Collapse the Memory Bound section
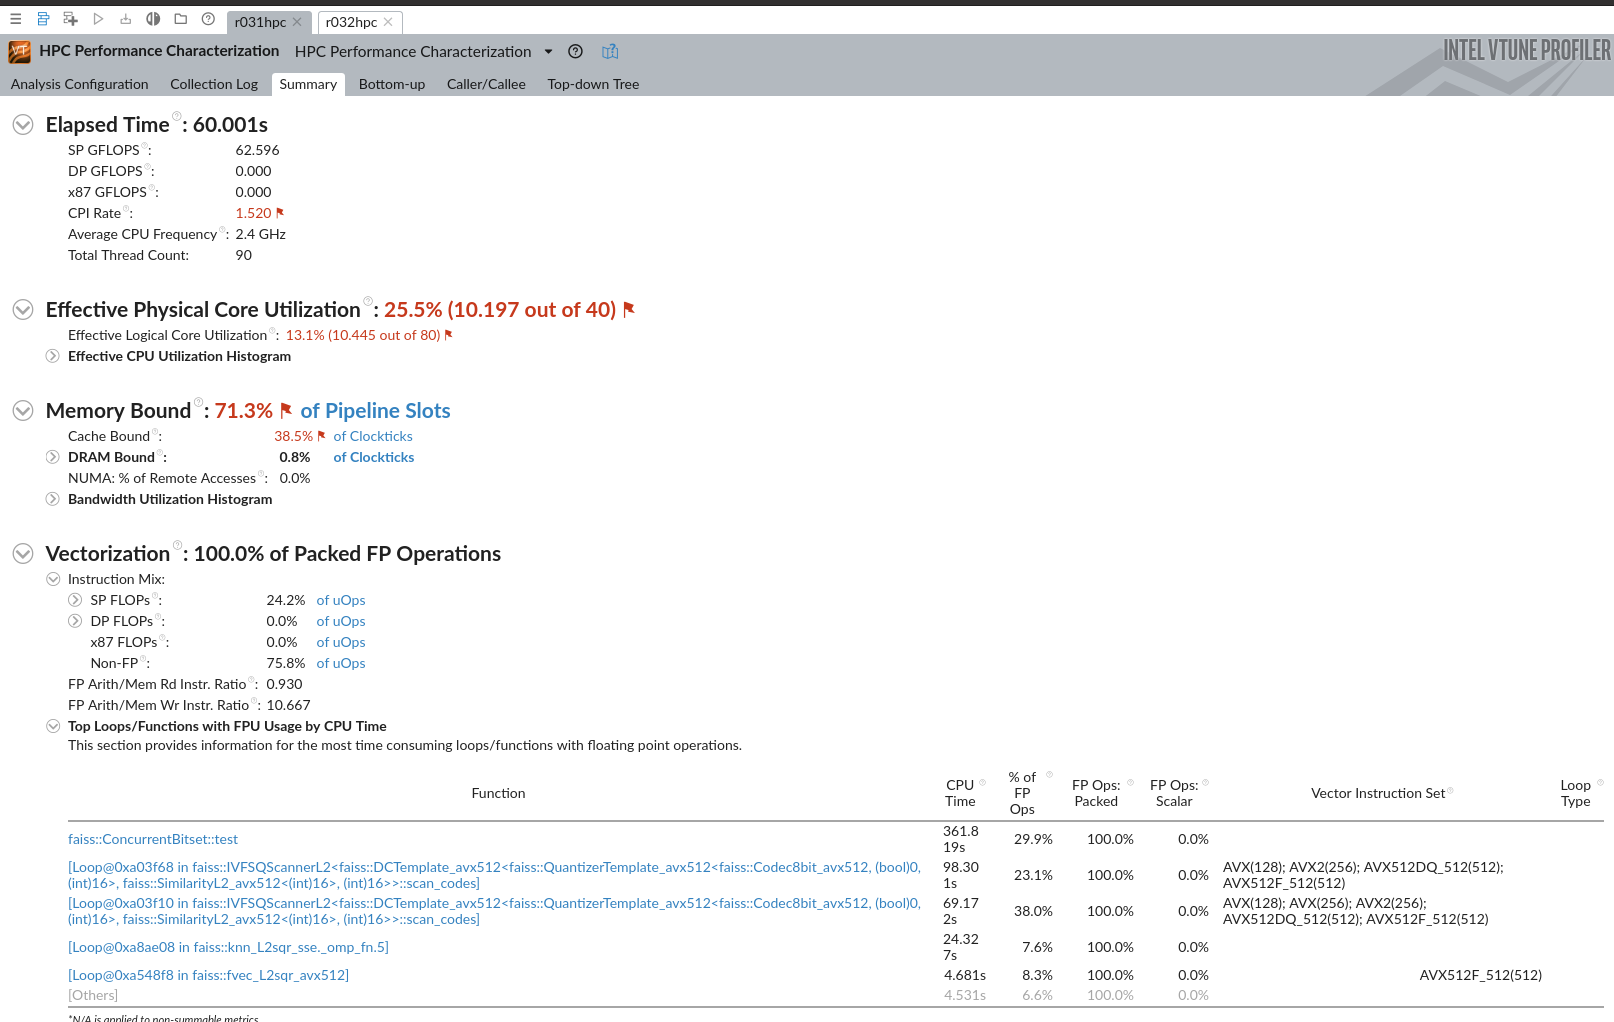The image size is (1614, 1022). tap(23, 411)
